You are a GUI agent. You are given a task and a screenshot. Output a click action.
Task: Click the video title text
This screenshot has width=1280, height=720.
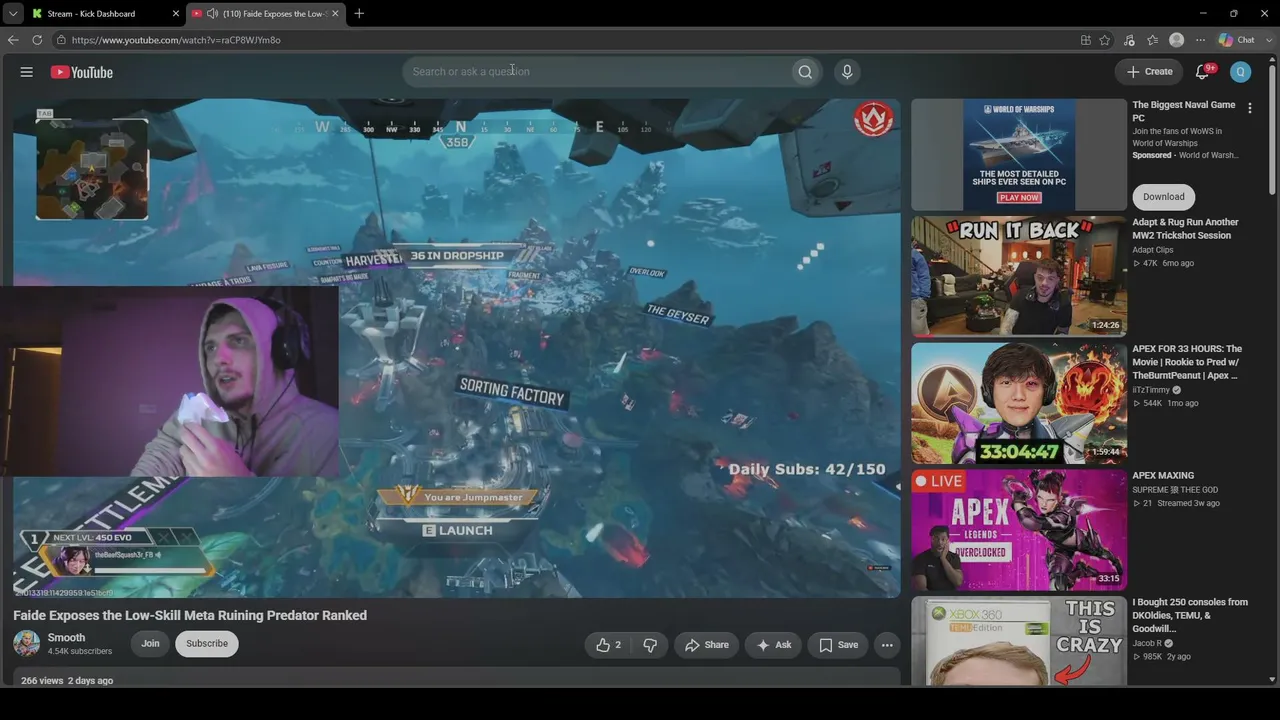point(190,616)
